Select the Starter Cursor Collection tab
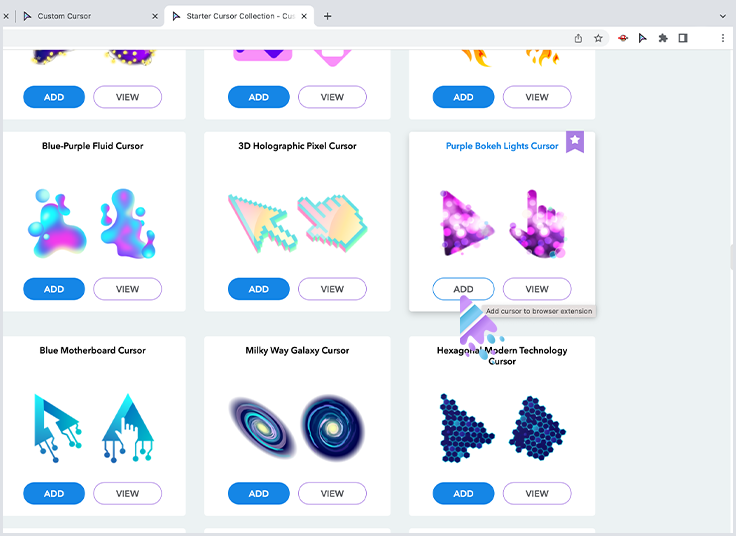The image size is (736, 536). click(x=239, y=16)
